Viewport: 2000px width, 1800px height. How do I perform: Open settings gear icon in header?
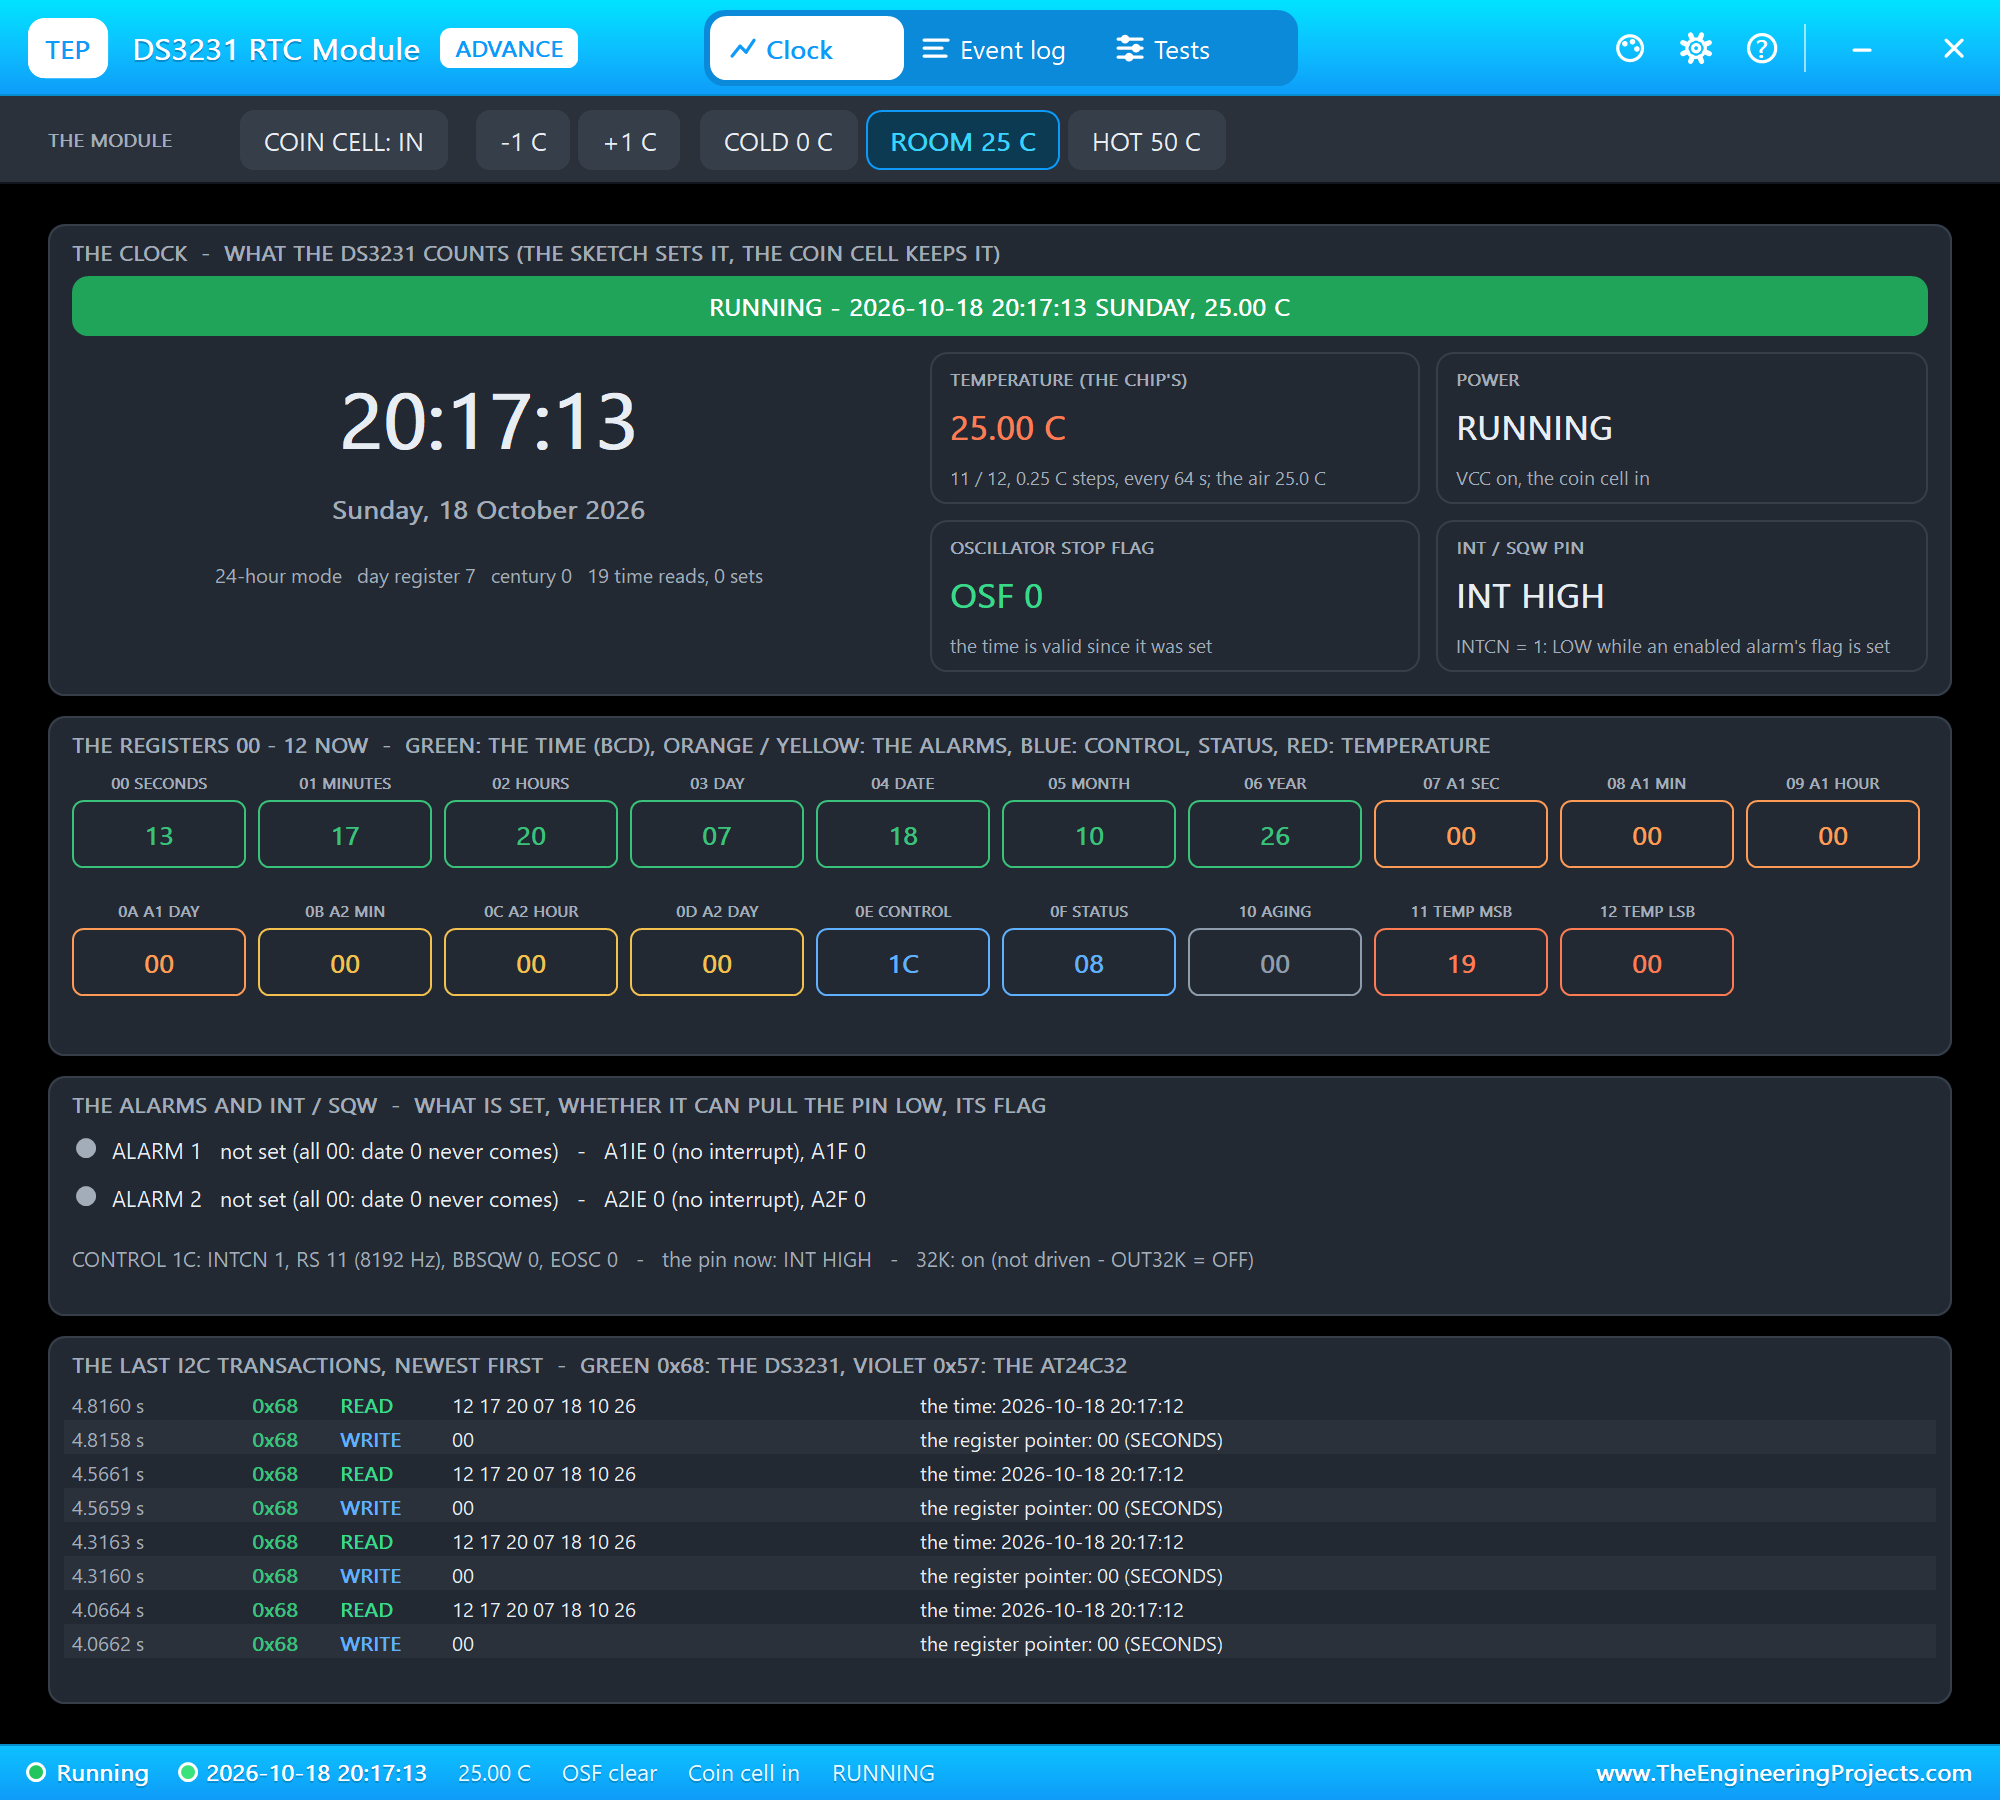pos(1696,48)
